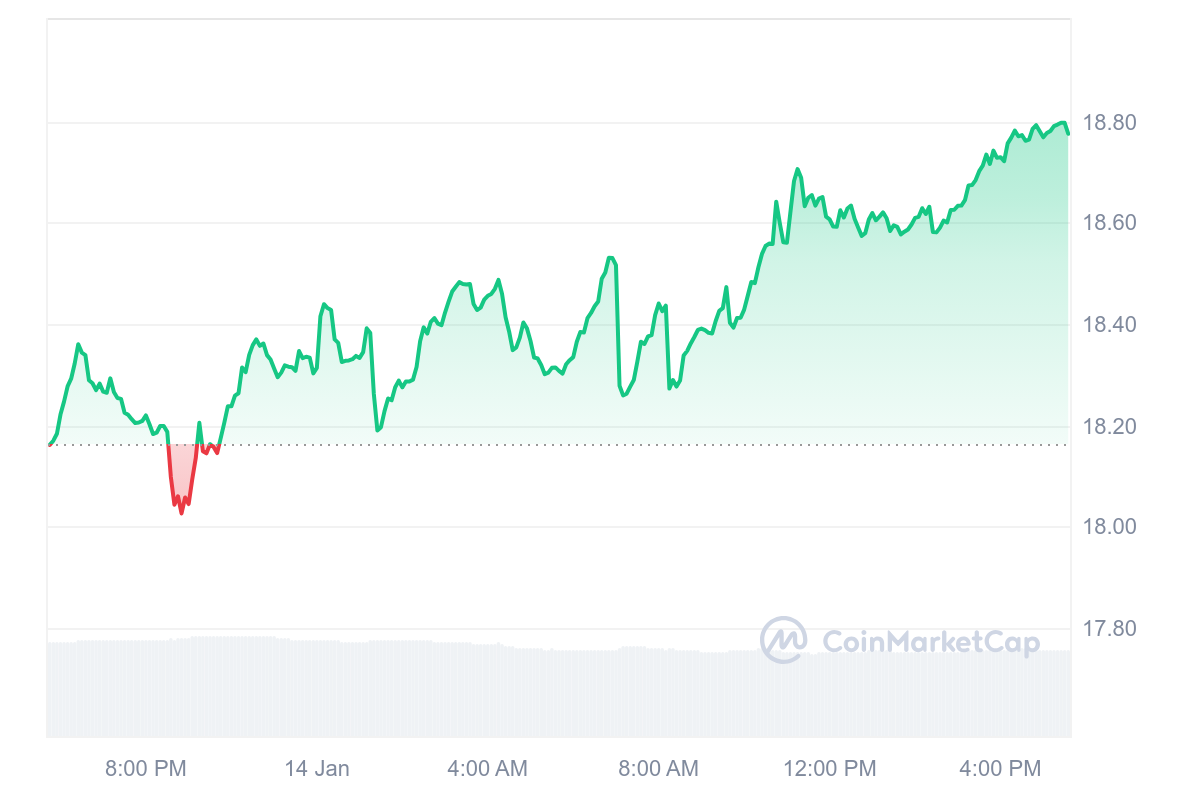Click the 18.00 price axis label

[1110, 527]
